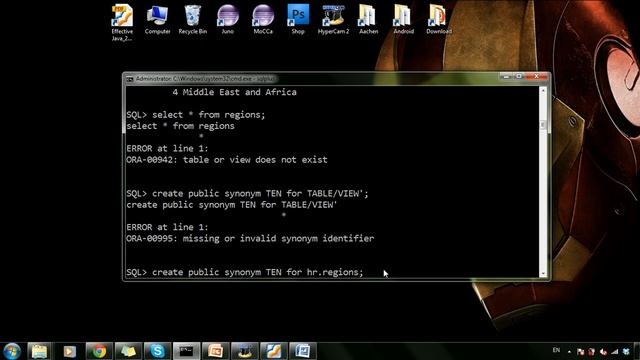Select the Aachen folder on desktop

point(368,20)
